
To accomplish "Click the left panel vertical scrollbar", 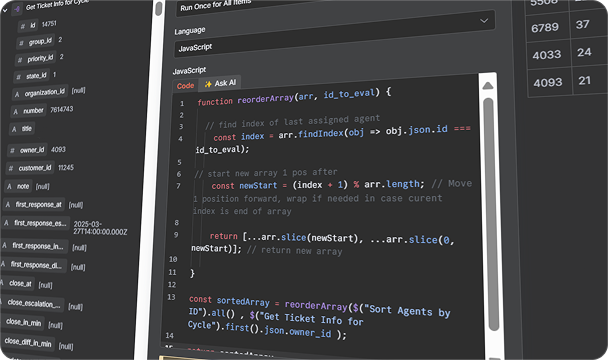I will point(158,9).
